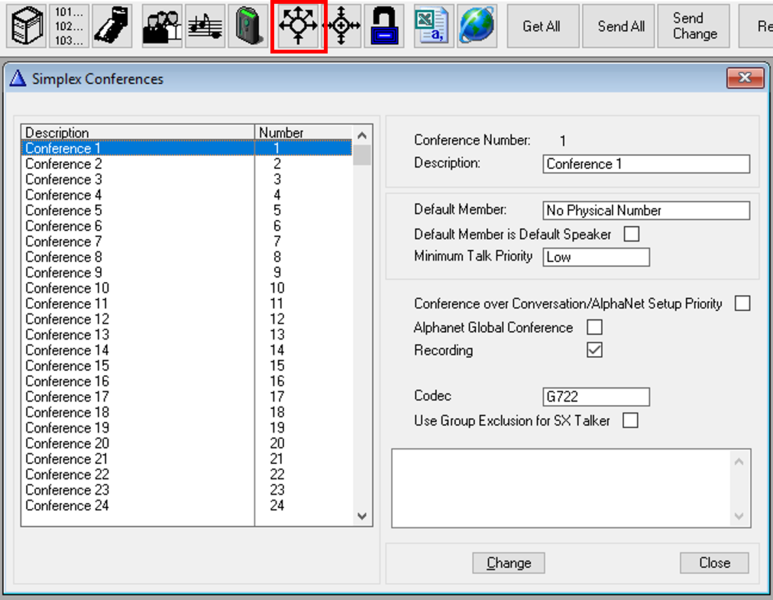Select Conference 16 in the list
The image size is (773, 600).
pos(187,381)
